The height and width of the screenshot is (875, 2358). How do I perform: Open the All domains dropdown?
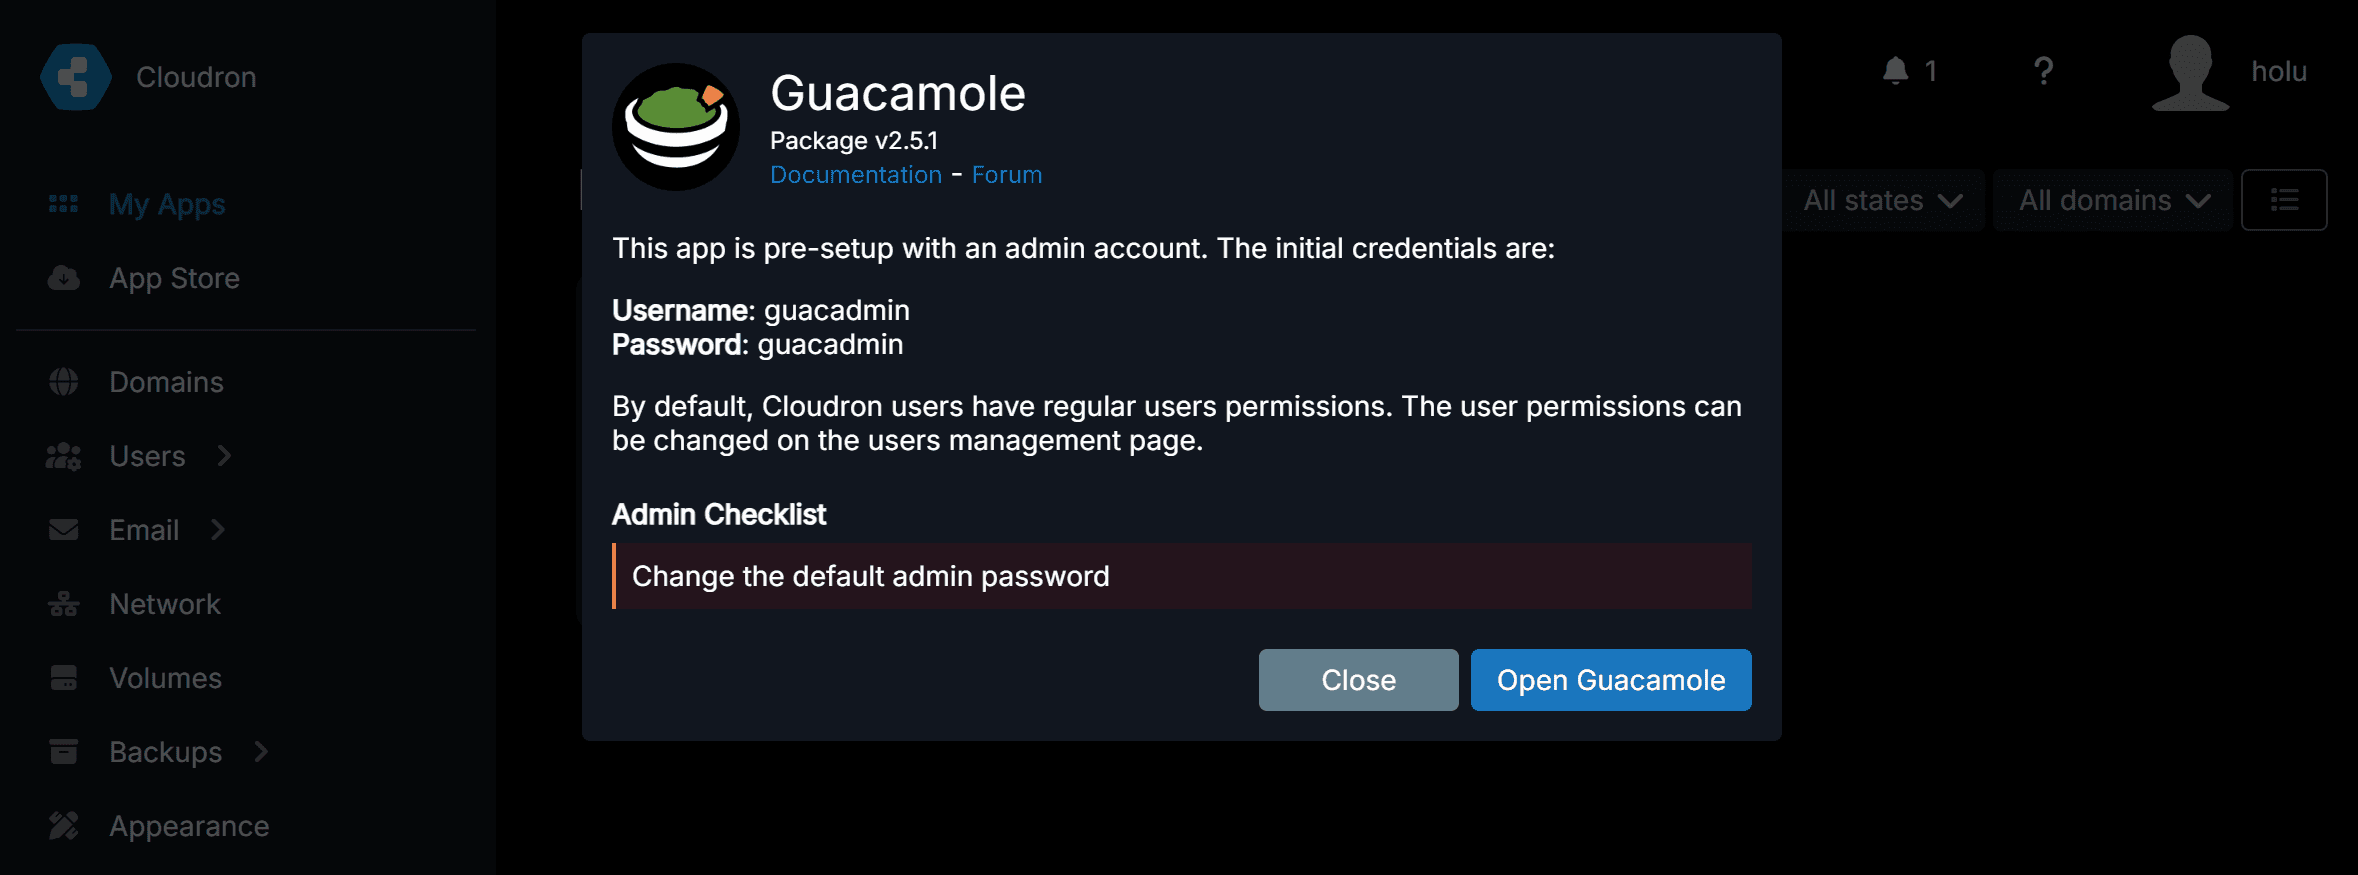(x=2112, y=200)
